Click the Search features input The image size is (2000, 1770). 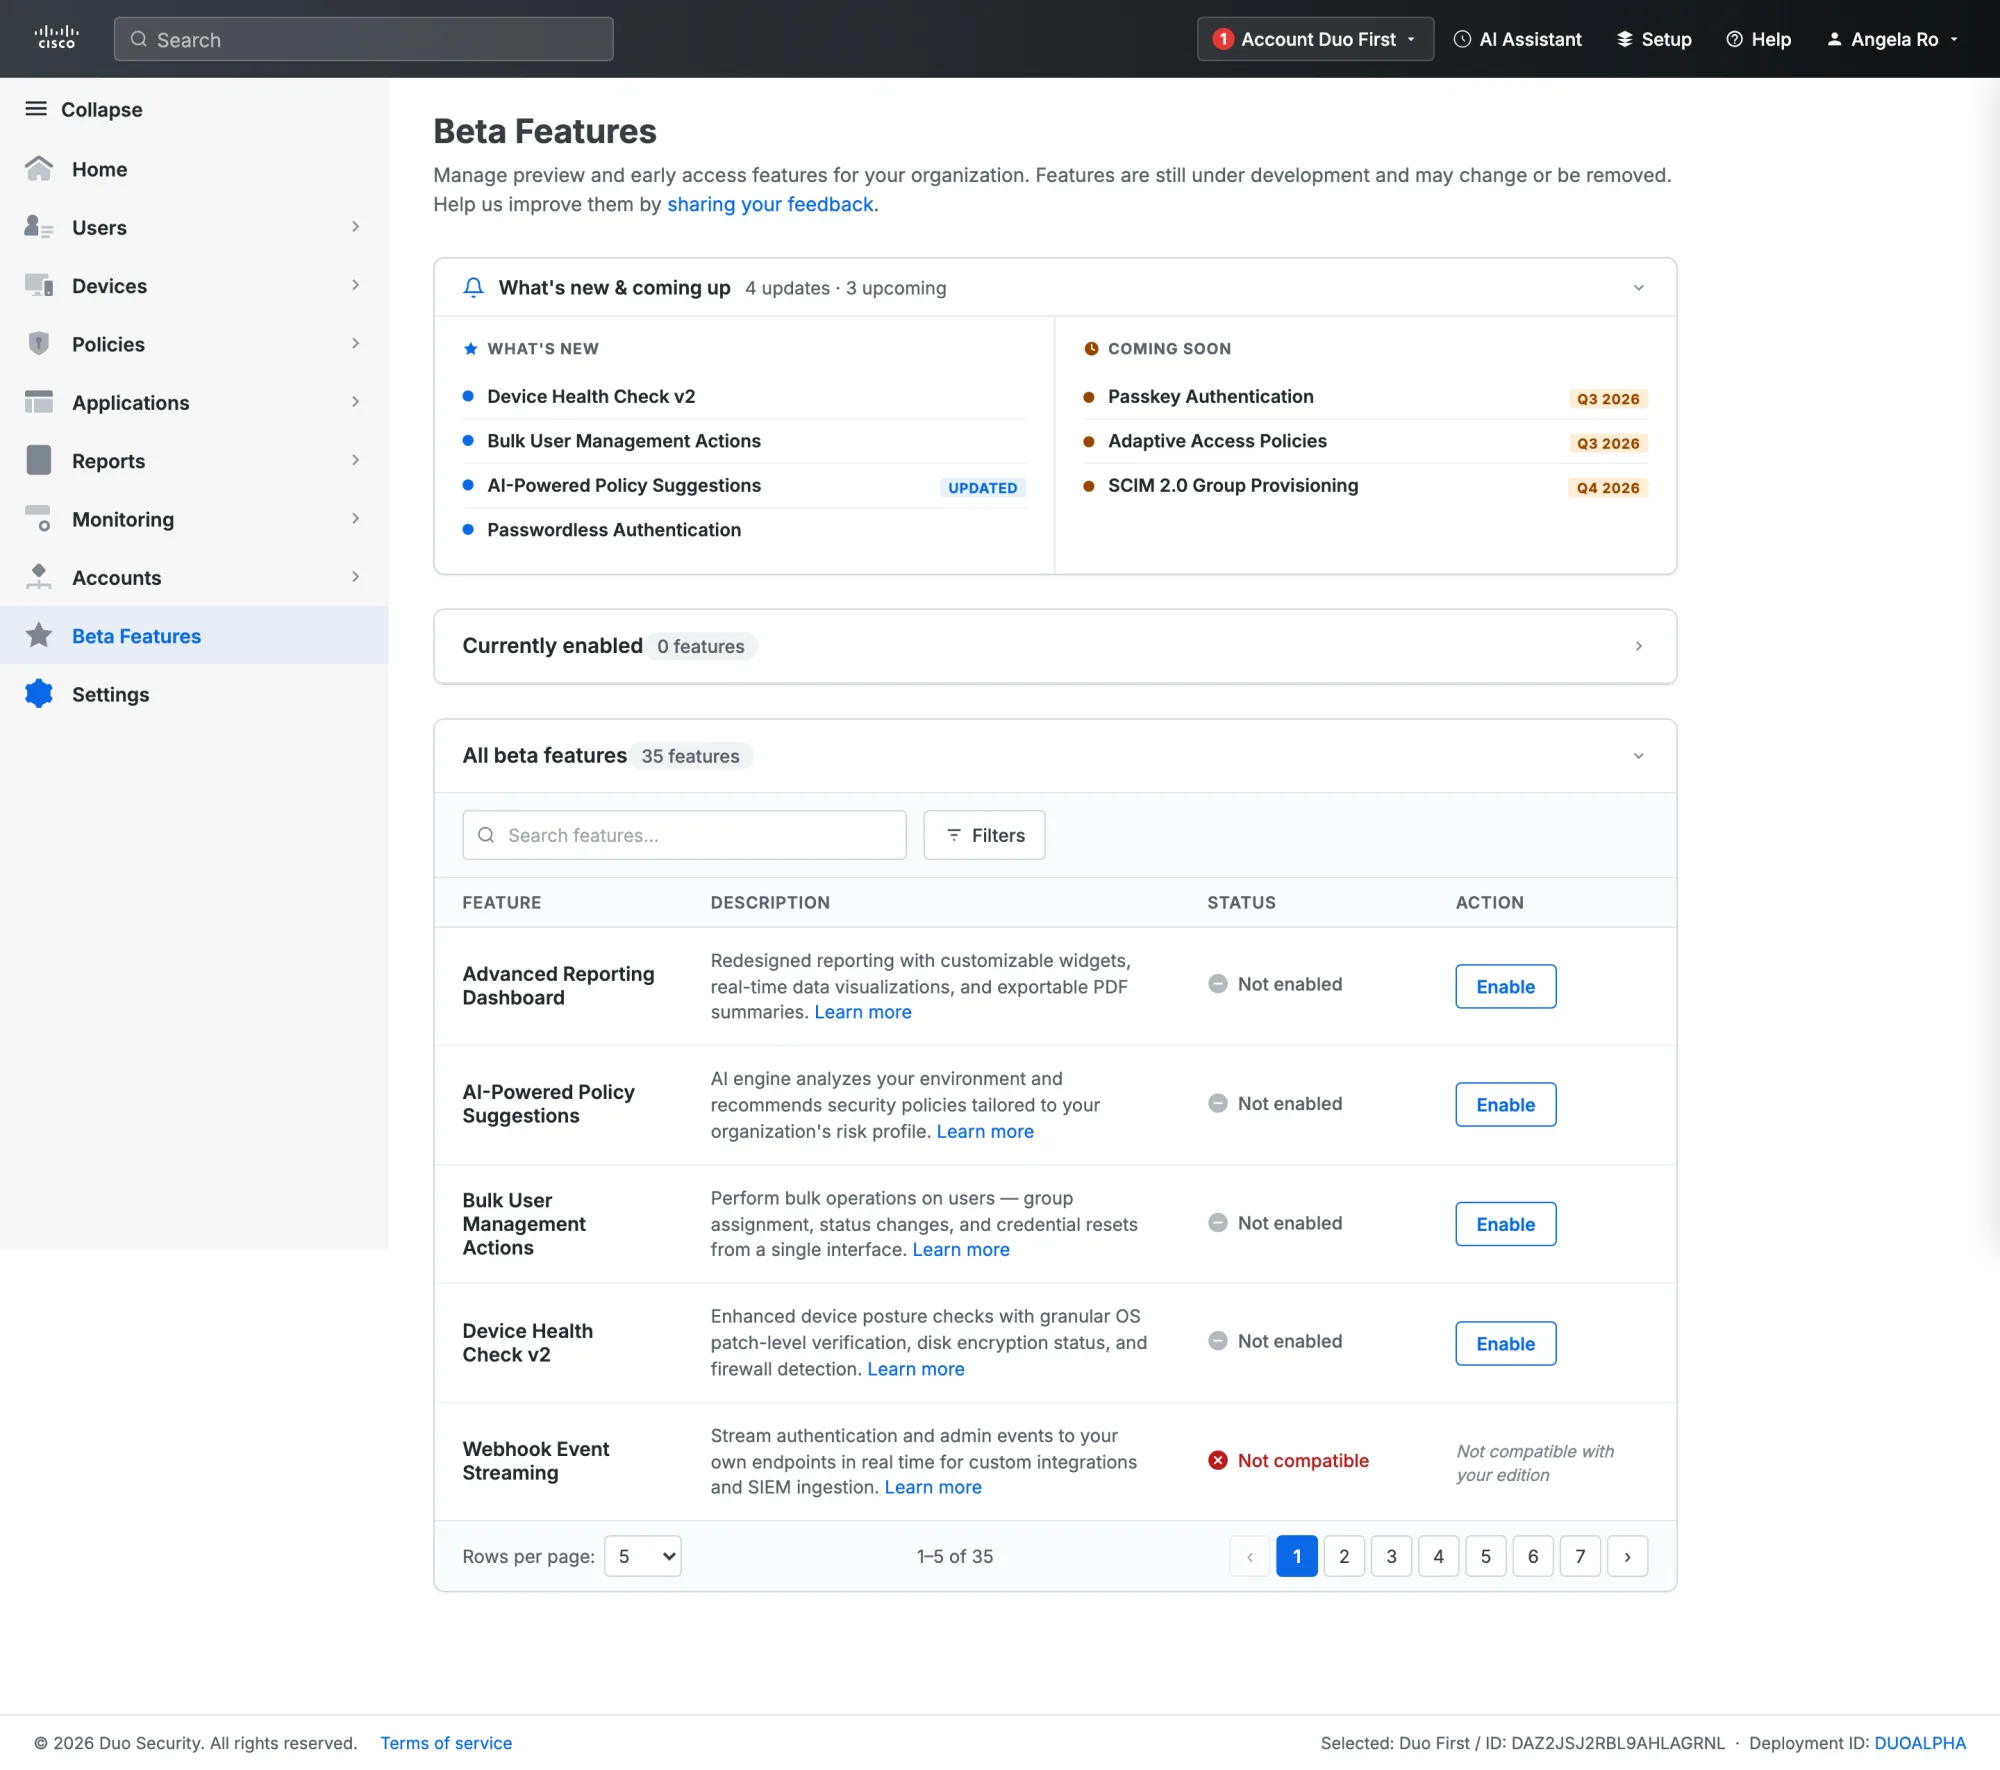pos(684,835)
